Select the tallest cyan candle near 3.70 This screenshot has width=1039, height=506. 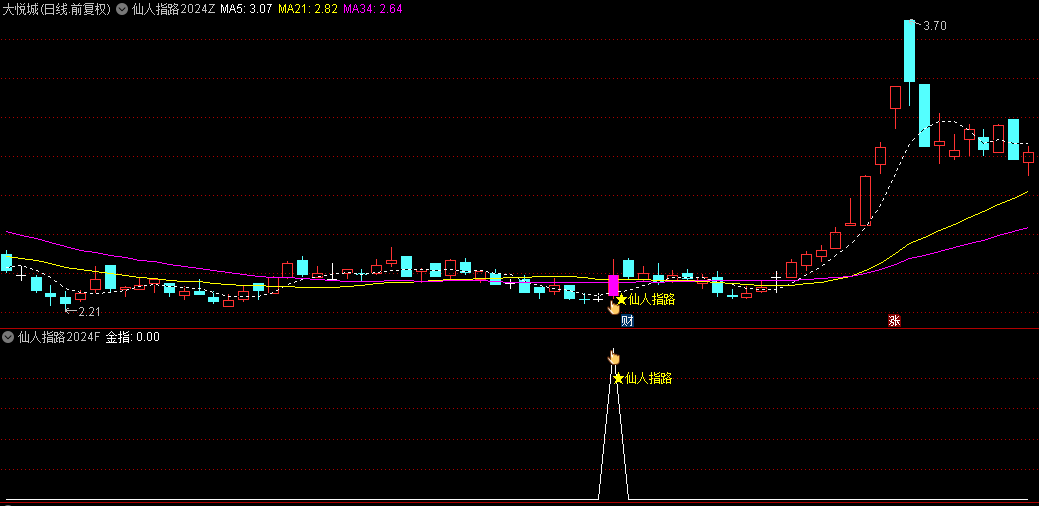909,51
